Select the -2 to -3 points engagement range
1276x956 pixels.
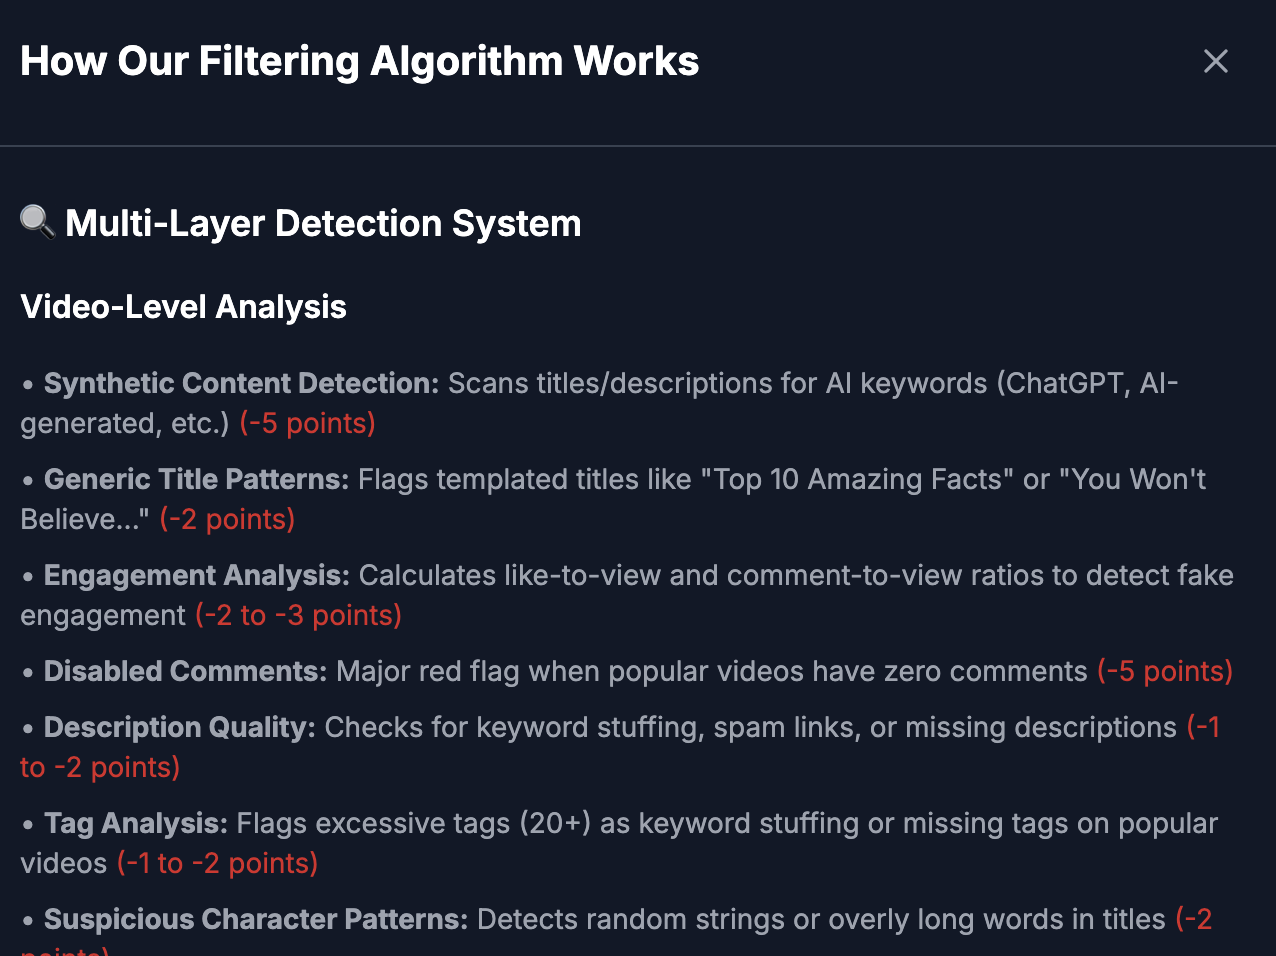click(297, 615)
